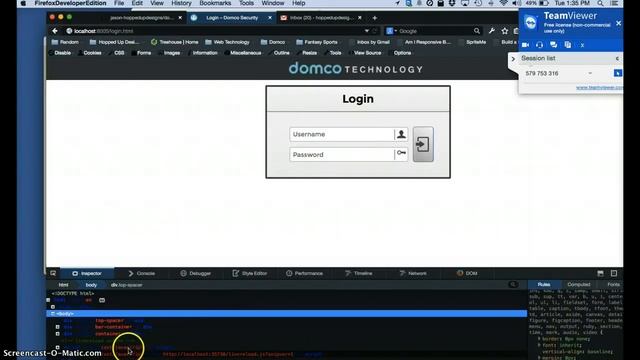Click the devtools separate window icon
Screen dimensions: 640x360
[614, 273]
